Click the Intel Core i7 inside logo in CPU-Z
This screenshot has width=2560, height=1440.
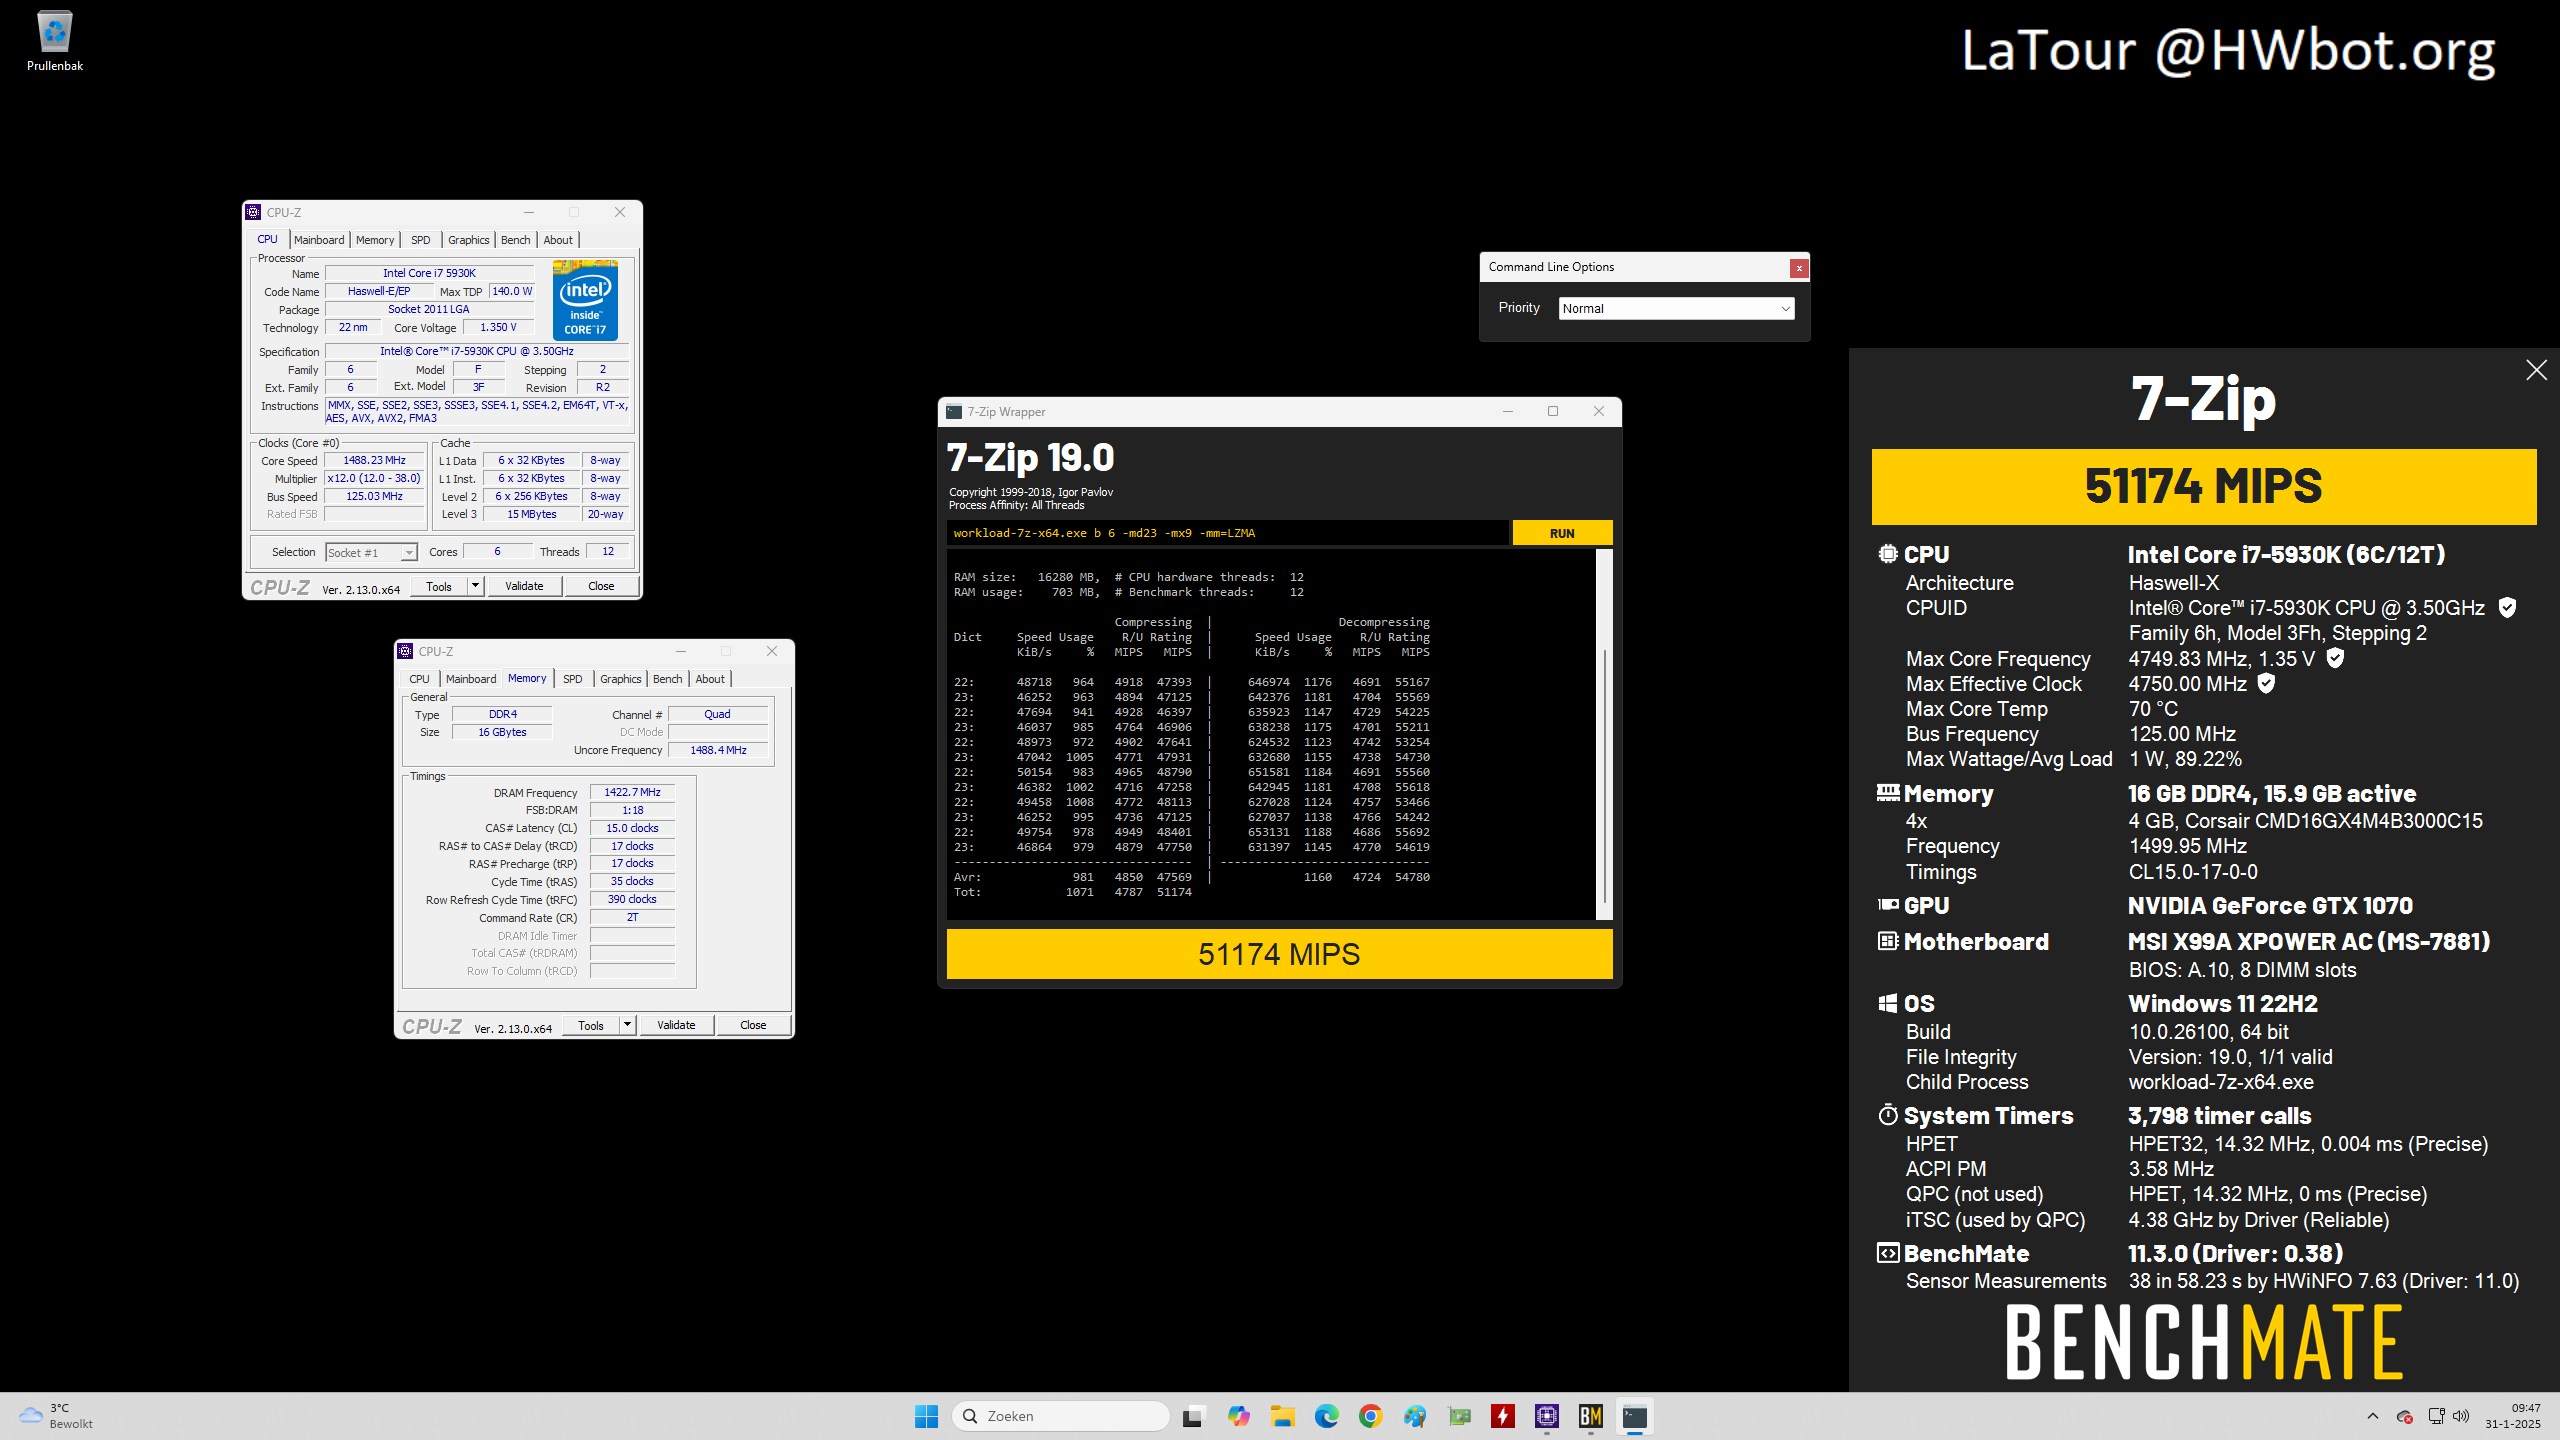pyautogui.click(x=585, y=300)
